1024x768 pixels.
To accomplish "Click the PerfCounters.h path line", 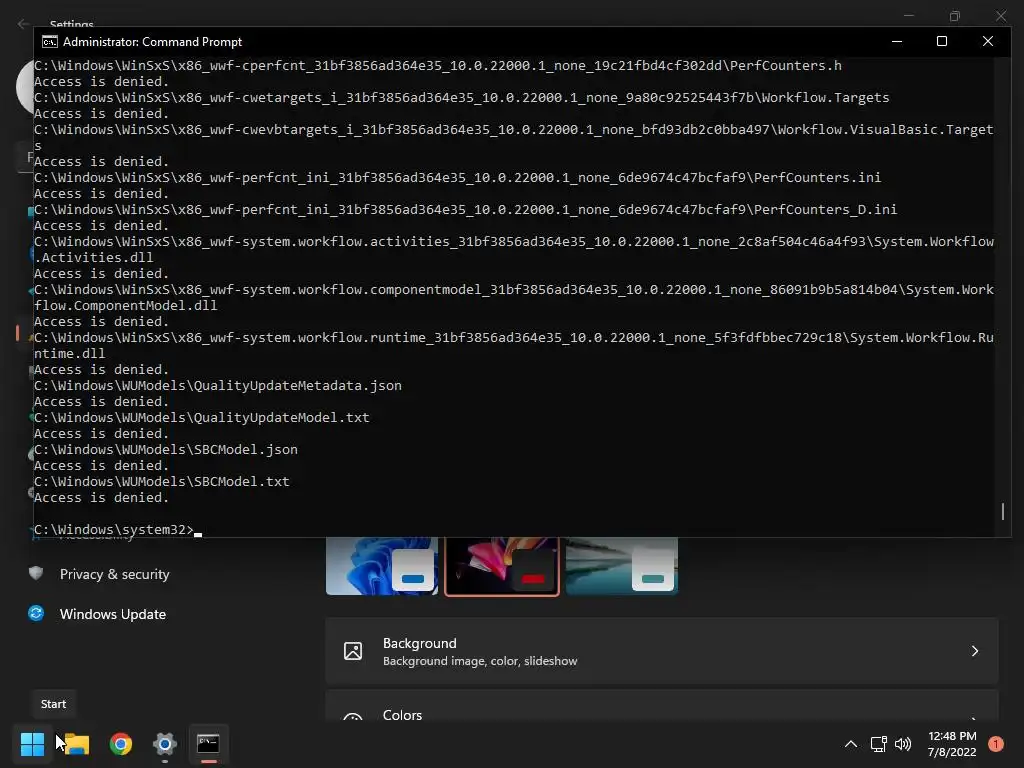I will (438, 65).
